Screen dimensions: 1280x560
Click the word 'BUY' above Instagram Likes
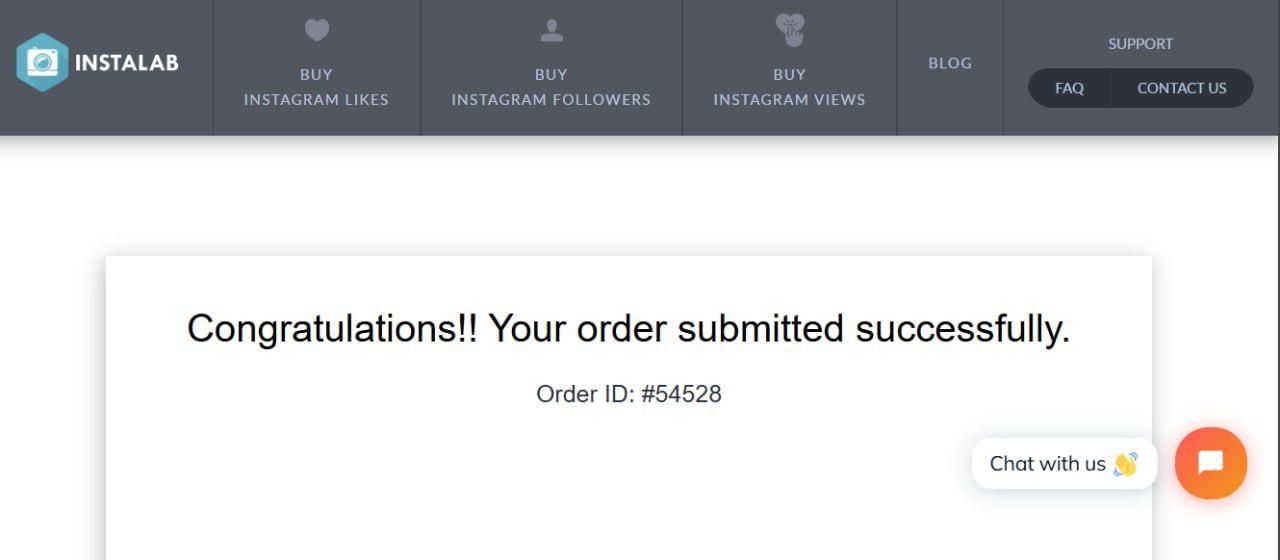tap(316, 74)
